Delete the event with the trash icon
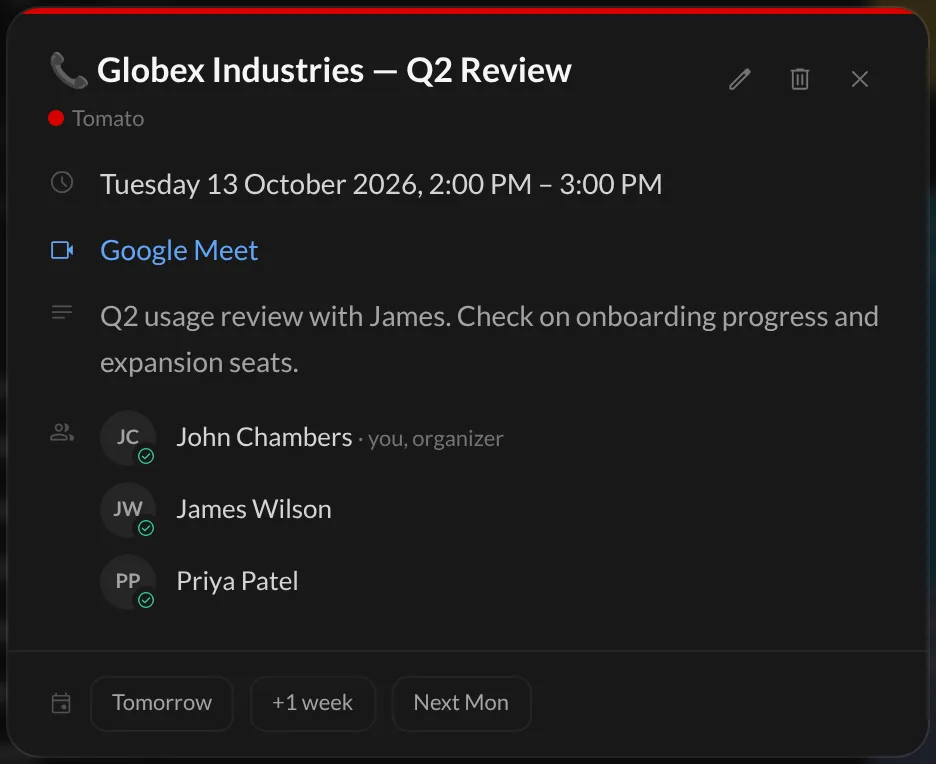936x764 pixels. coord(800,79)
